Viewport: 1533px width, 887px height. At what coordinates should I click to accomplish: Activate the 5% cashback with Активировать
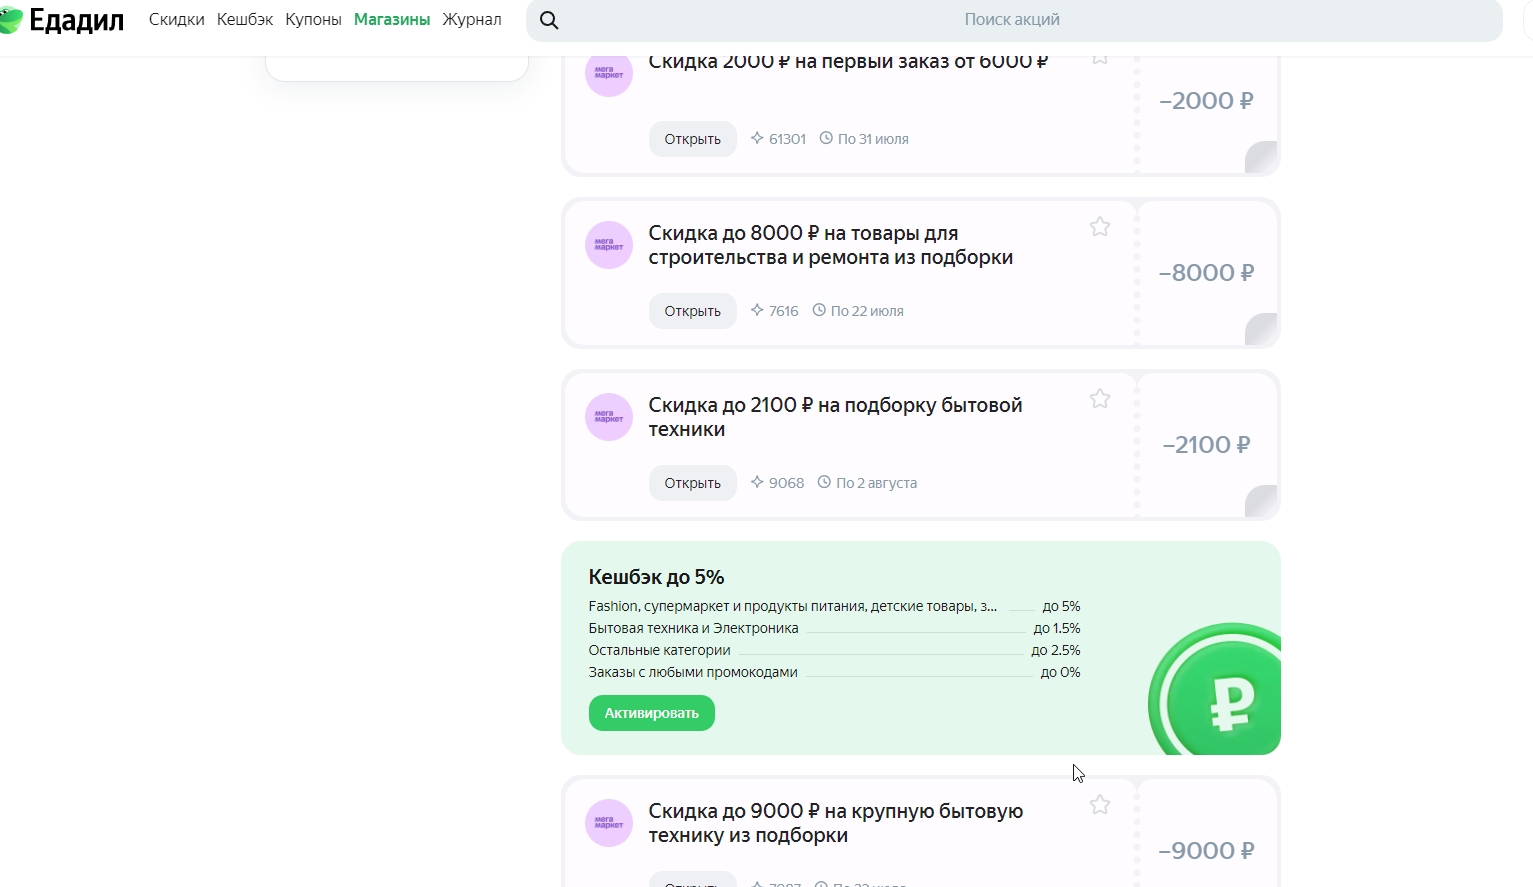coord(652,713)
